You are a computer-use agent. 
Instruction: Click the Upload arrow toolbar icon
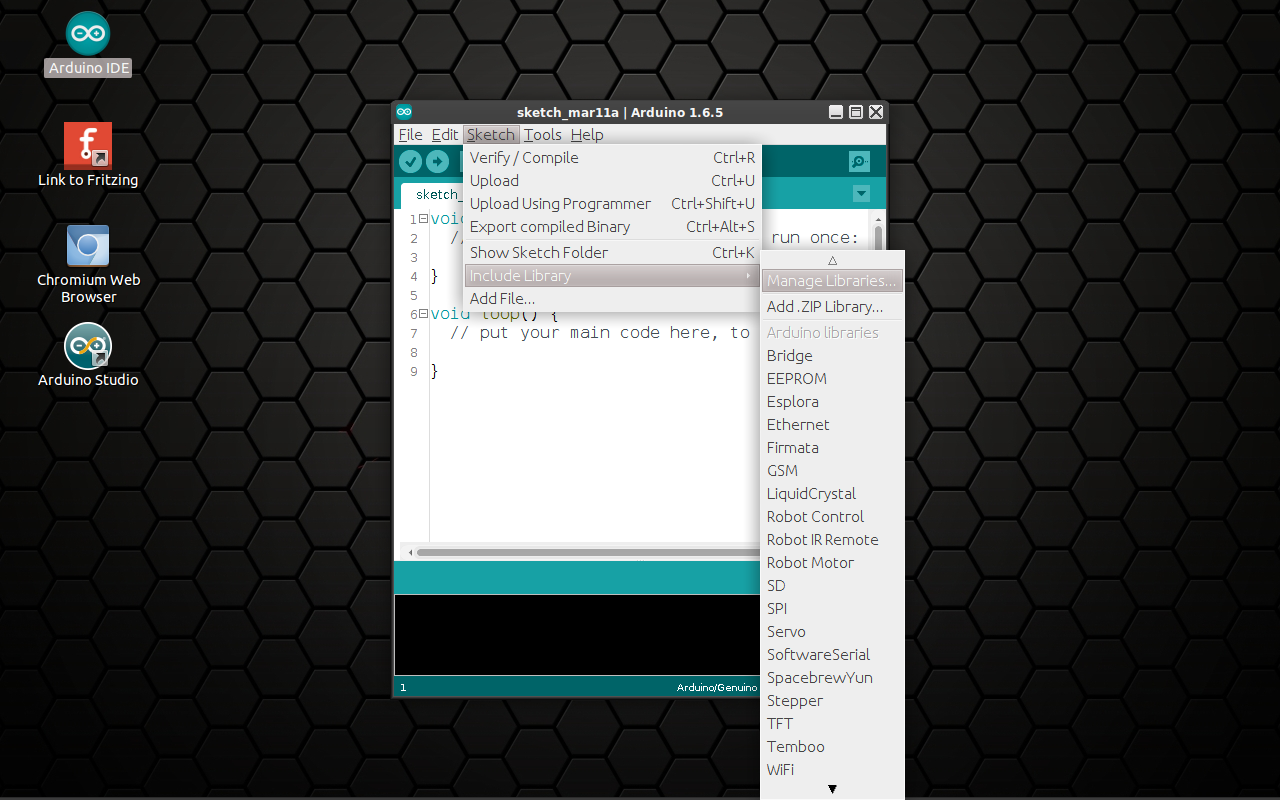[x=437, y=162]
